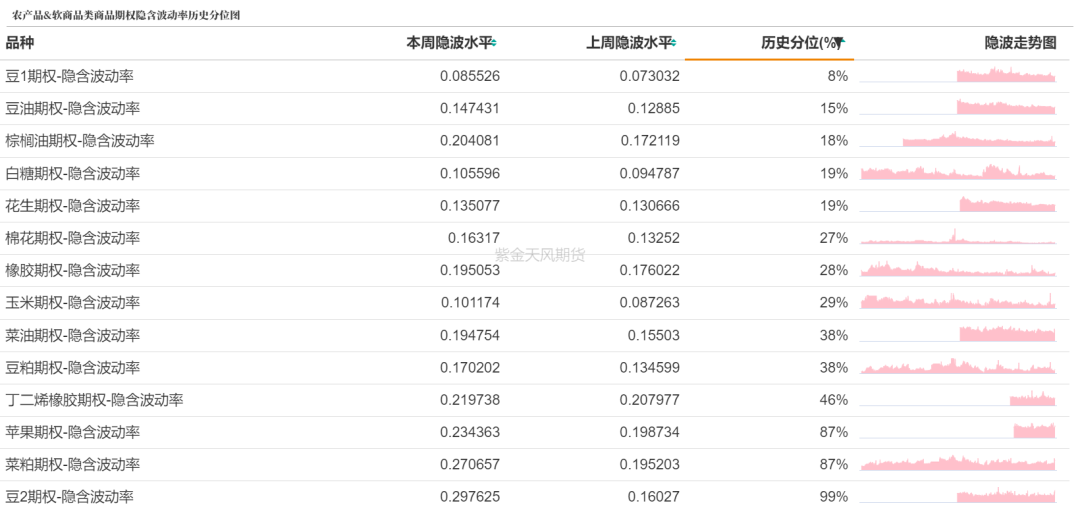
Task: Select the 品种 column header
Action: [20, 43]
